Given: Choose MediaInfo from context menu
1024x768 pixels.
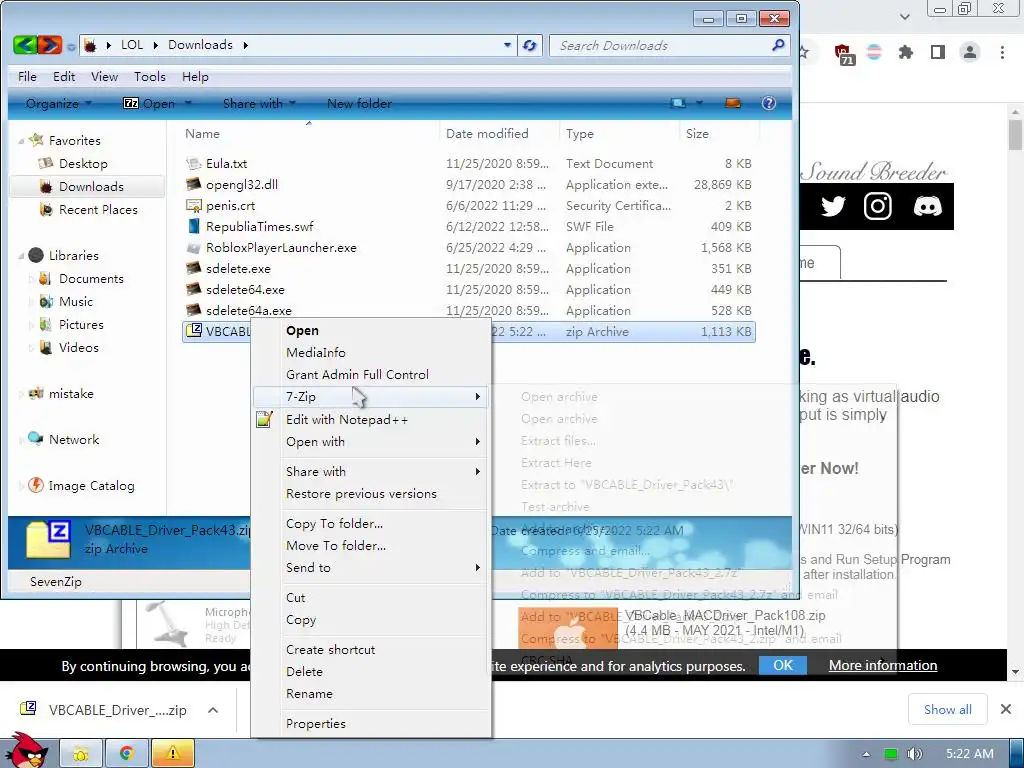Looking at the screenshot, I should [x=315, y=353].
